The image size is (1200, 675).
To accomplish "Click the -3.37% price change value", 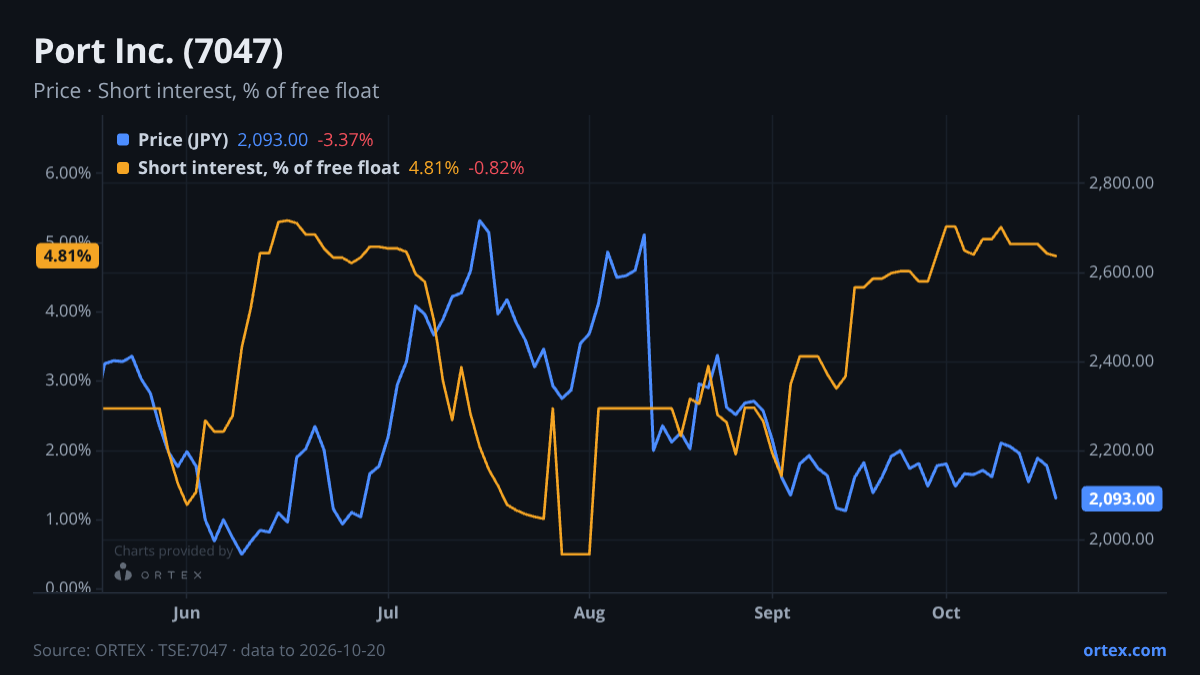I will 345,140.
